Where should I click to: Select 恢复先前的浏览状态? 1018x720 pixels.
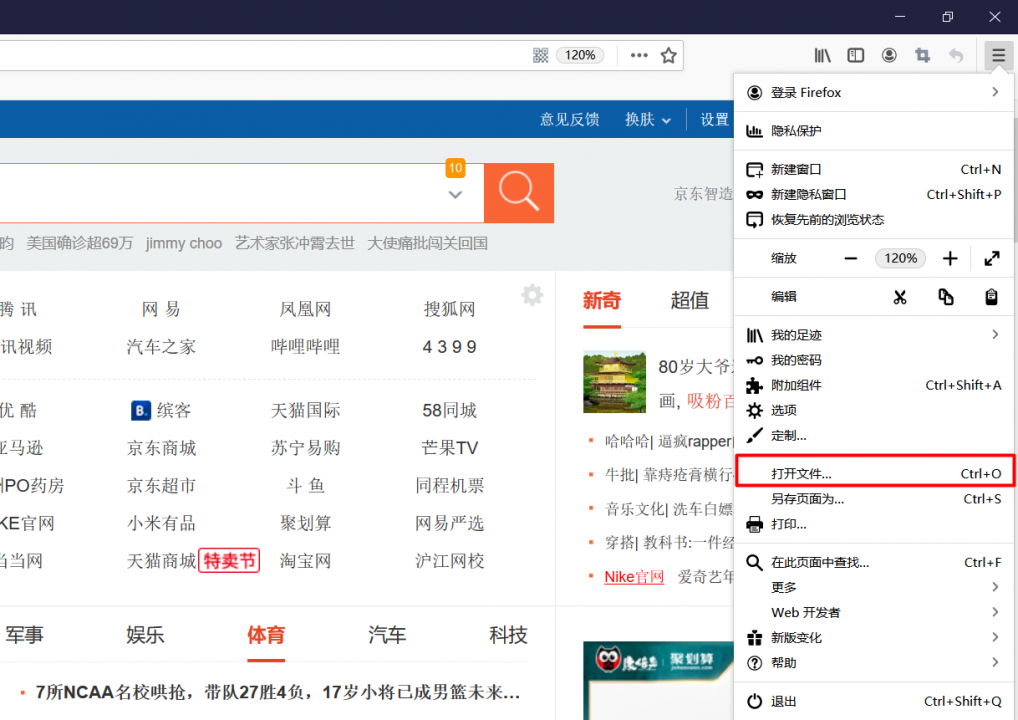(874, 220)
